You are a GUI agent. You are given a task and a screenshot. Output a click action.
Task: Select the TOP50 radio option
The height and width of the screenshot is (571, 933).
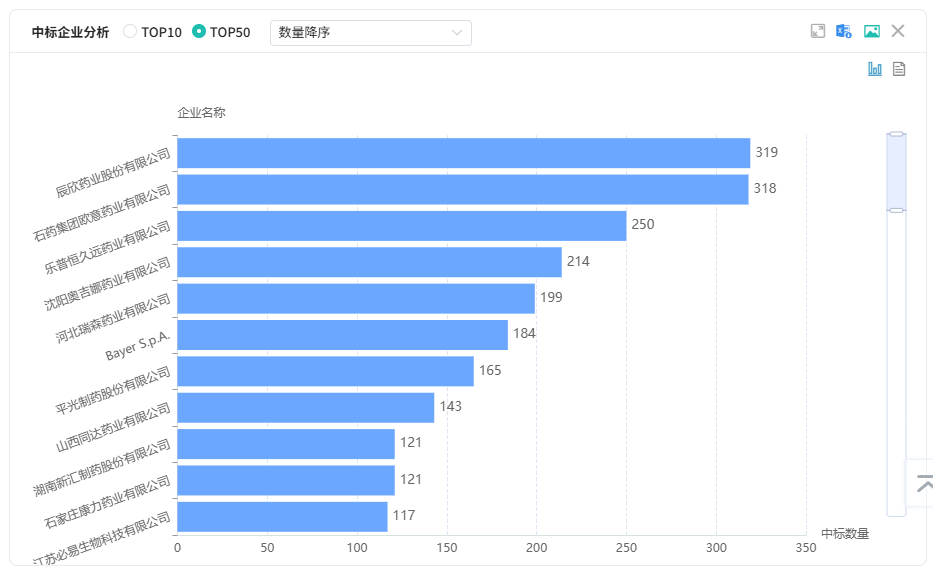click(x=199, y=32)
